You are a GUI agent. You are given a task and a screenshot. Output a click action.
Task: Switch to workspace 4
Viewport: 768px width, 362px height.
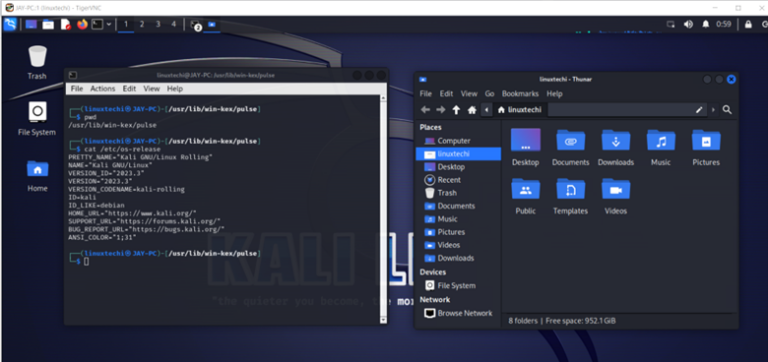point(173,24)
